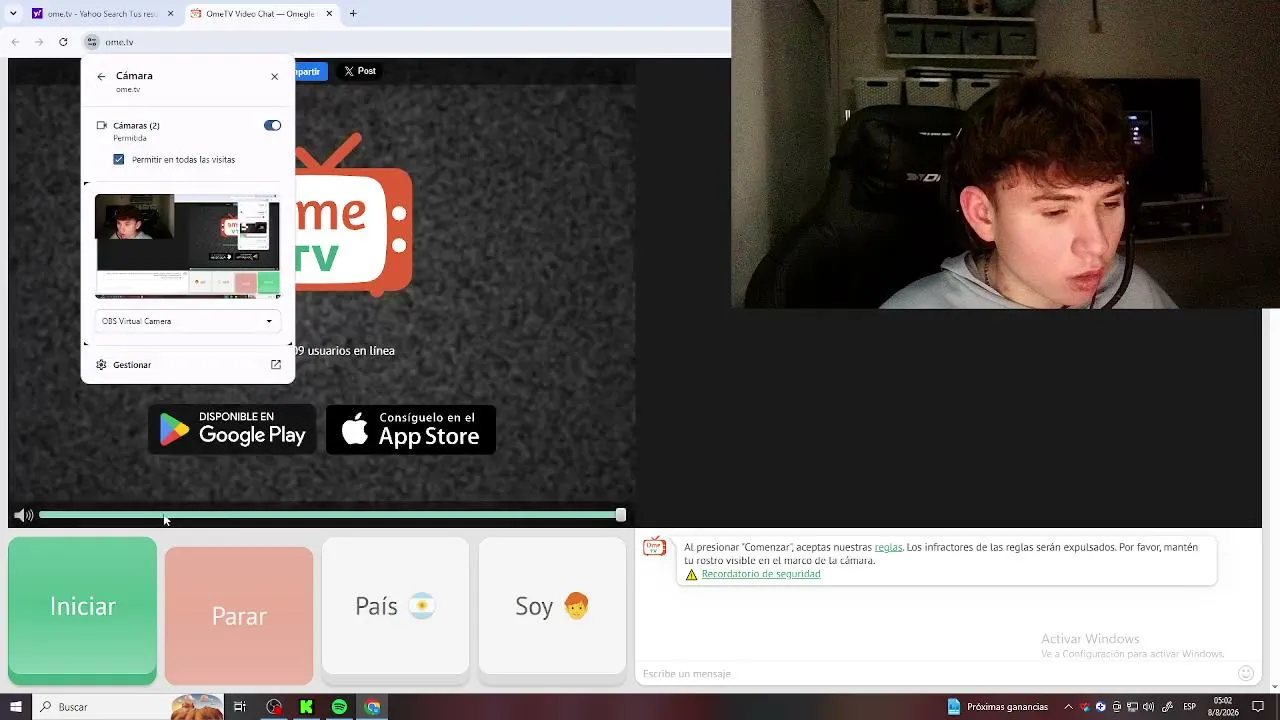The image size is (1280, 720).
Task: Mute the video volume speaker icon
Action: coord(23,515)
